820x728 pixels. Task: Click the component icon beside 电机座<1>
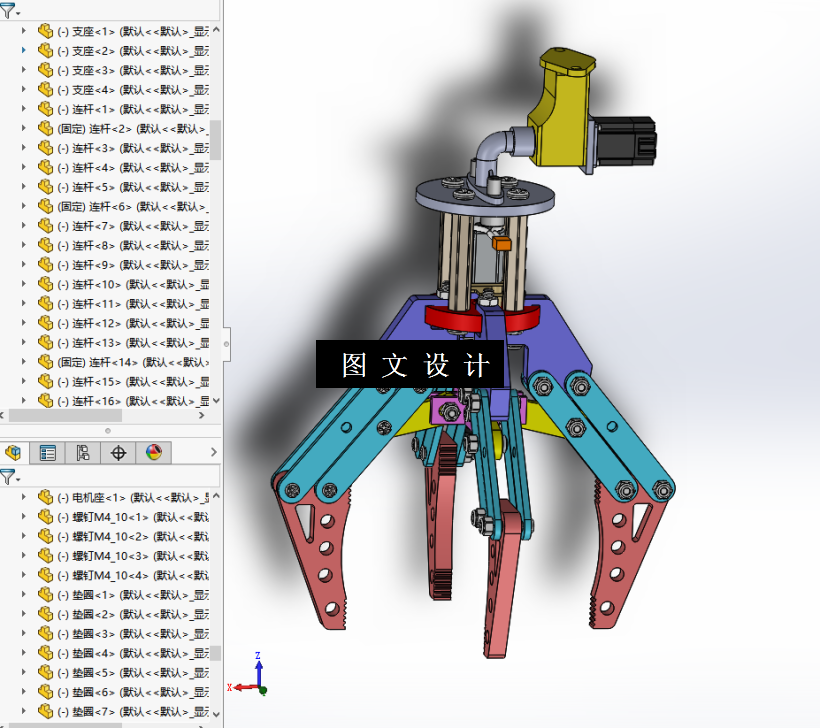(44, 495)
